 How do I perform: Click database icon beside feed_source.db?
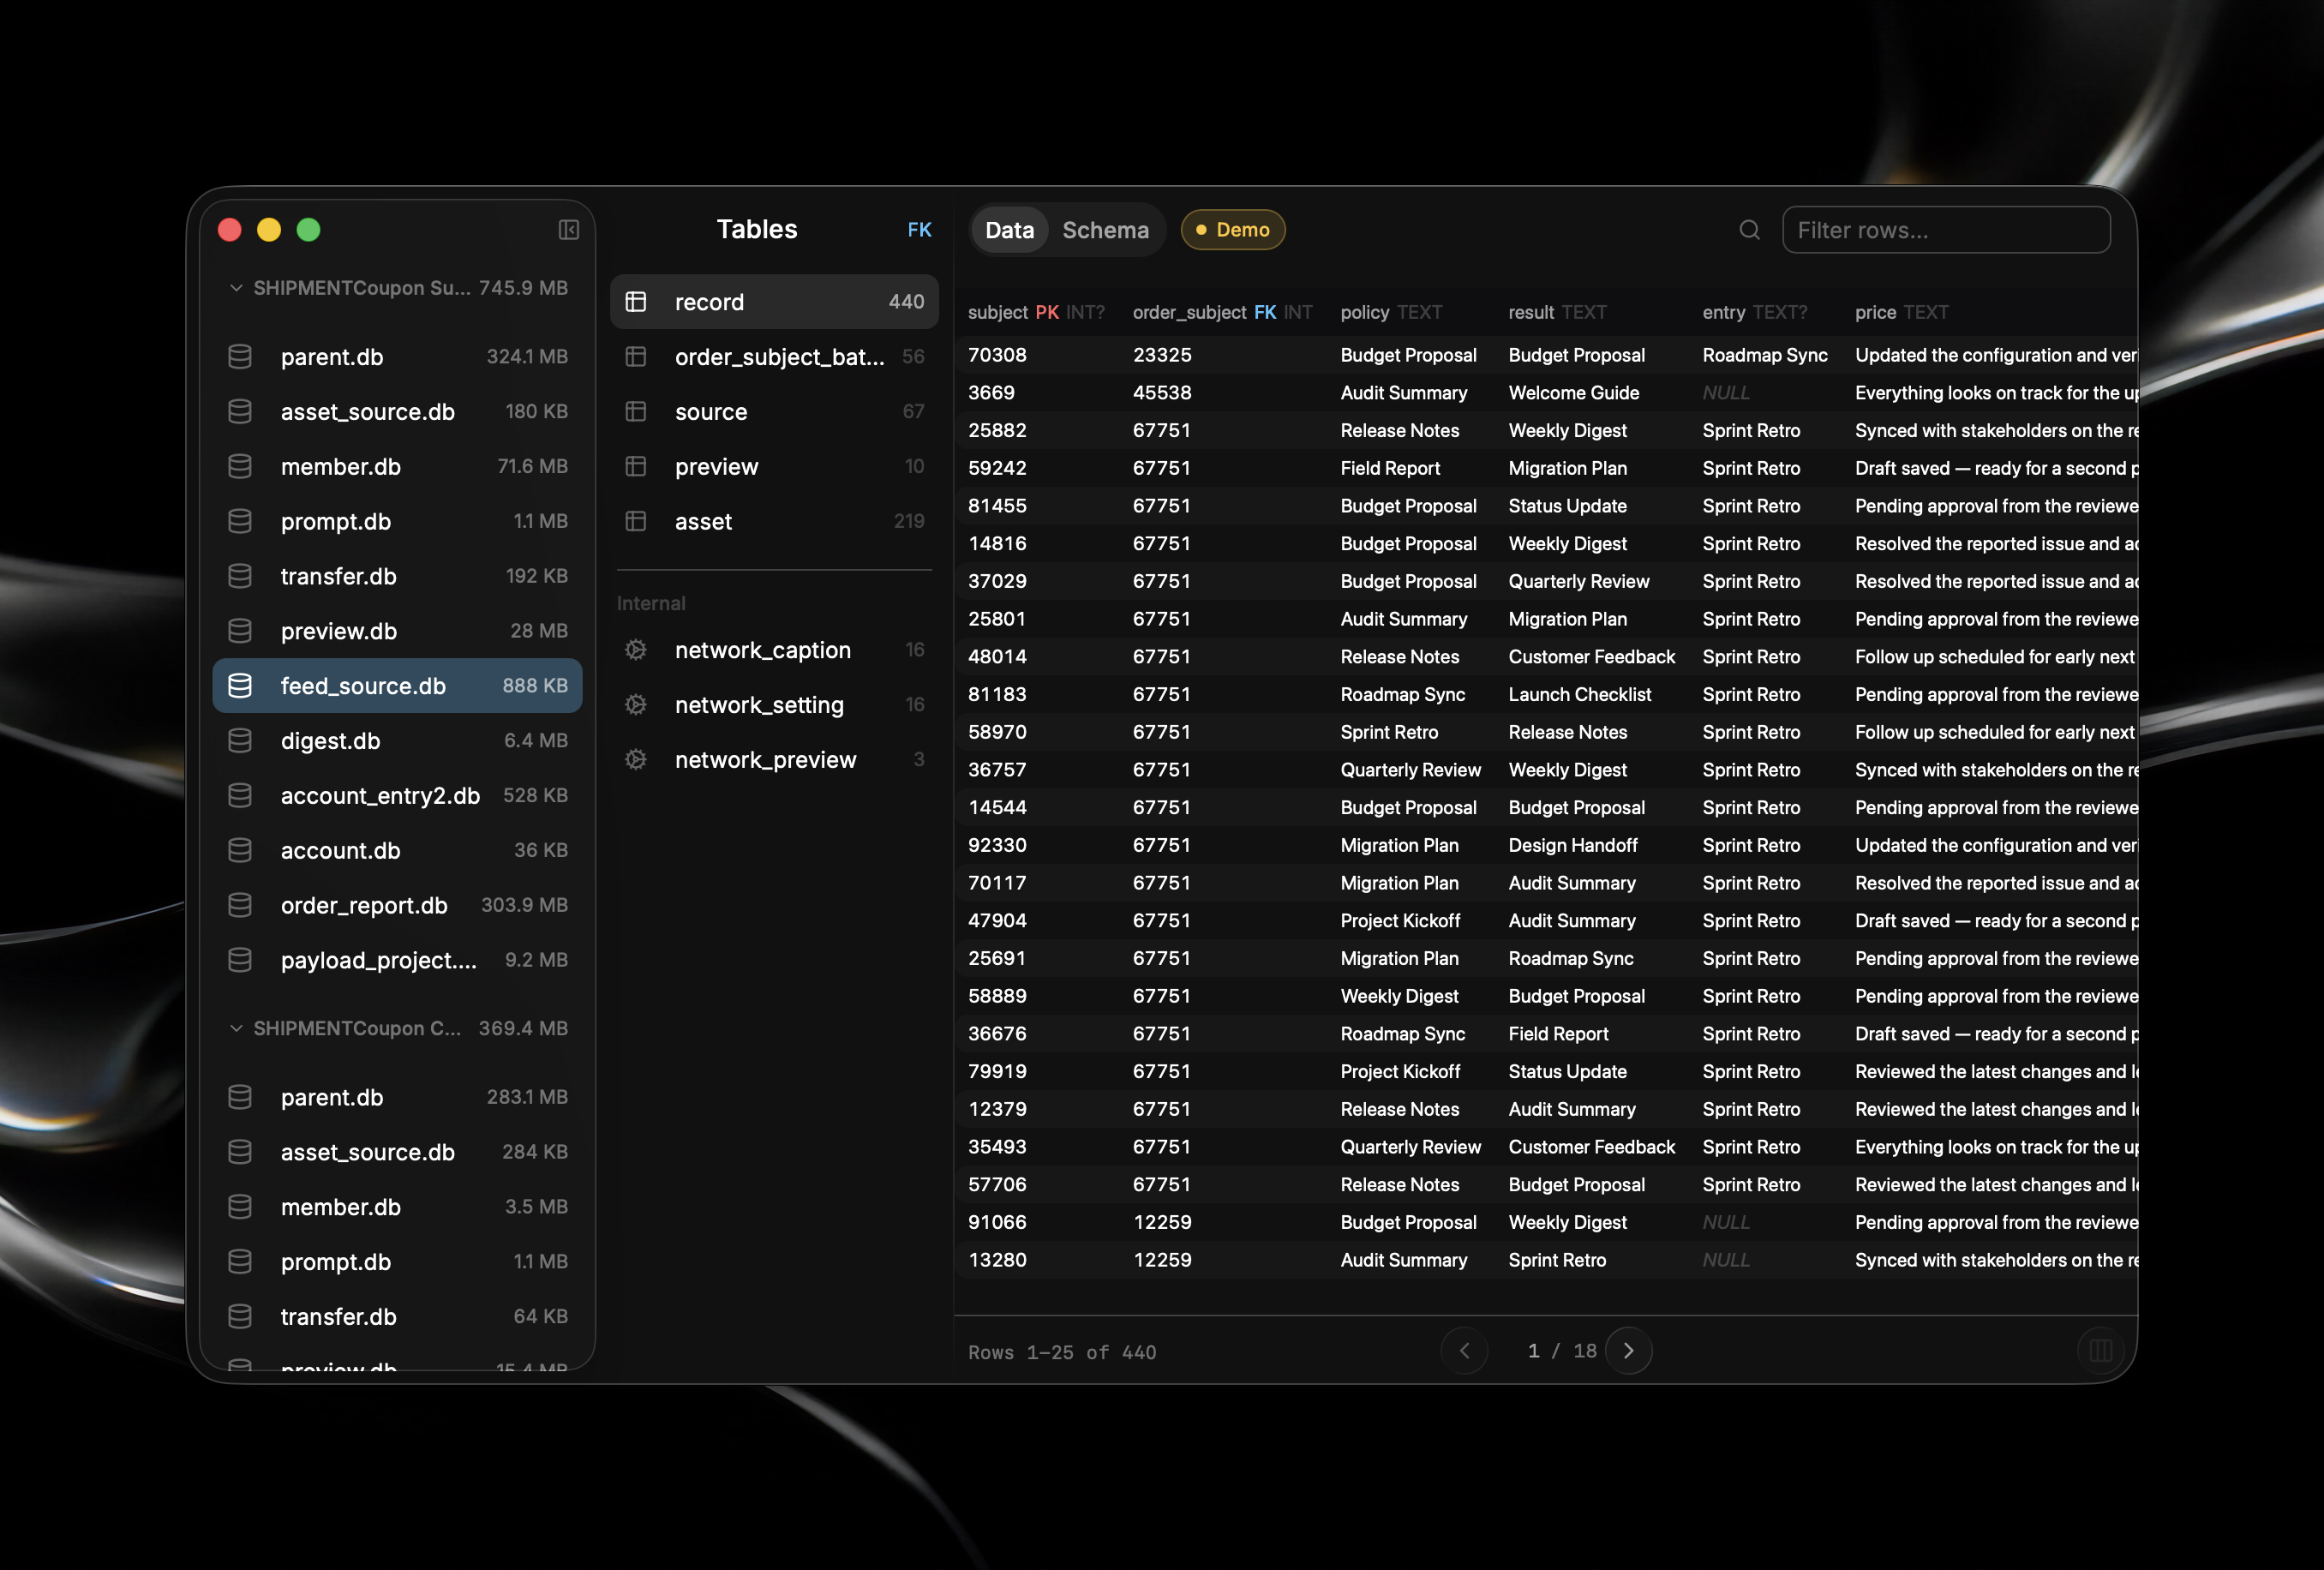coord(240,686)
